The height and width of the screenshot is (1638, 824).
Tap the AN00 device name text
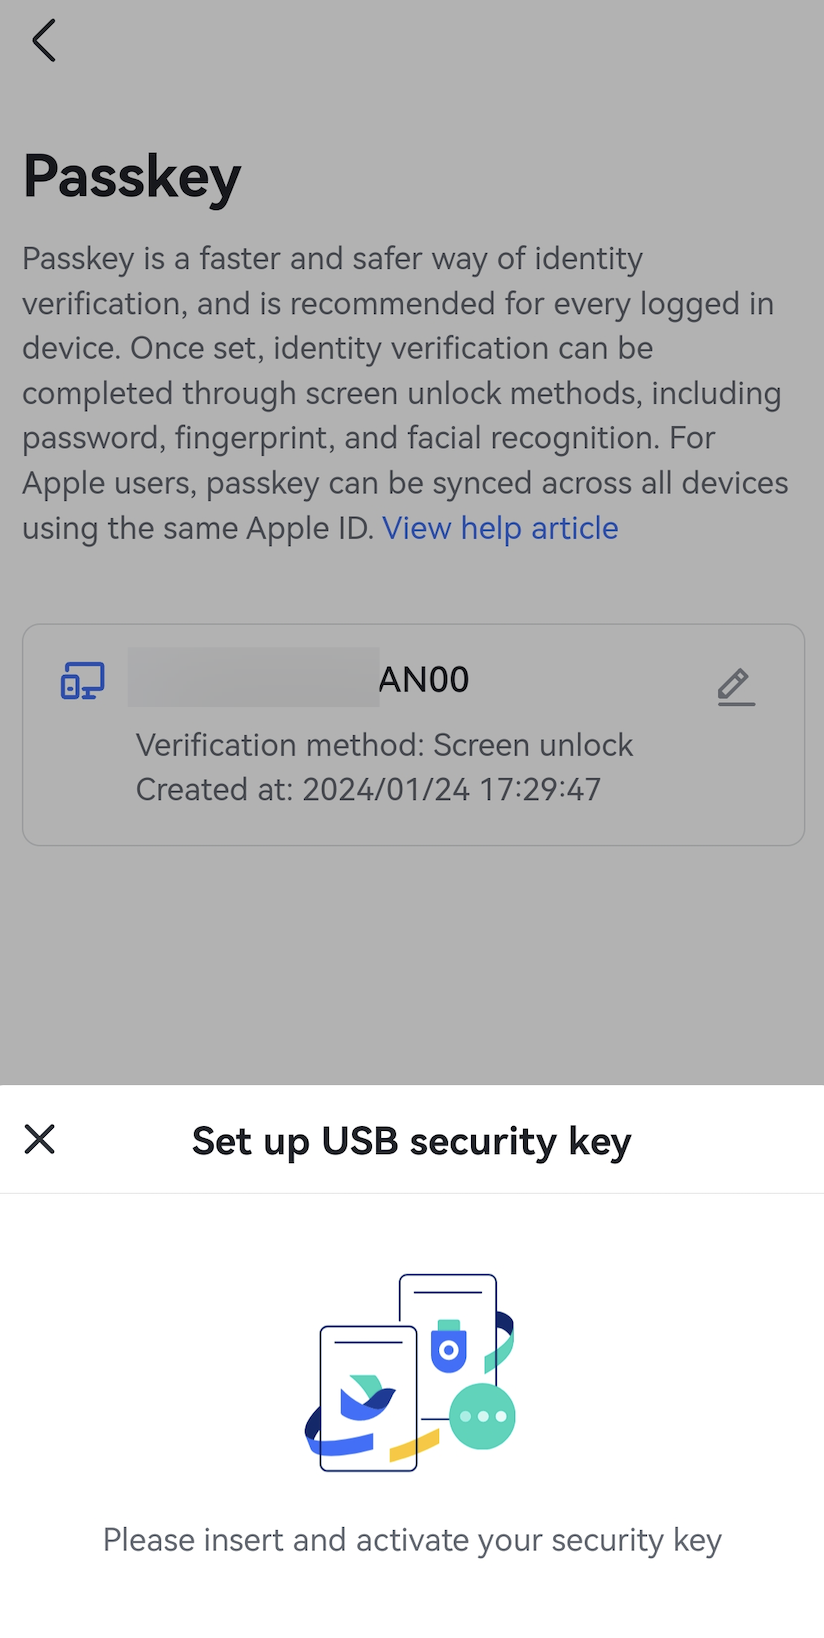[424, 680]
